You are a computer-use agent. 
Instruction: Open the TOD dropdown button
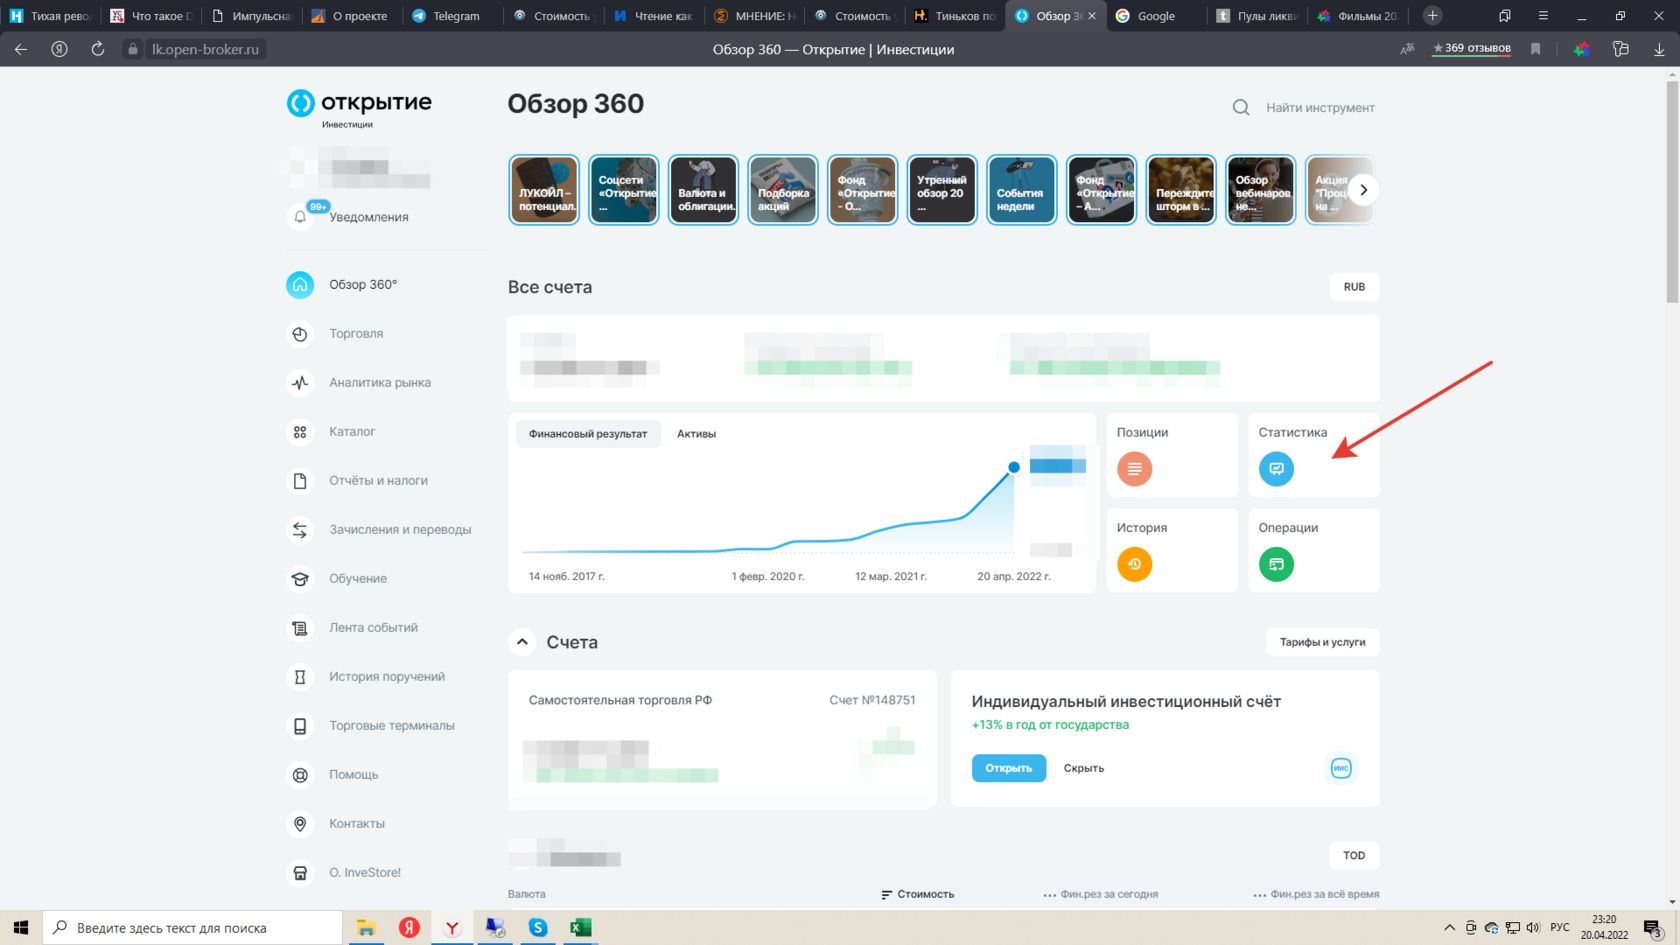click(x=1354, y=855)
